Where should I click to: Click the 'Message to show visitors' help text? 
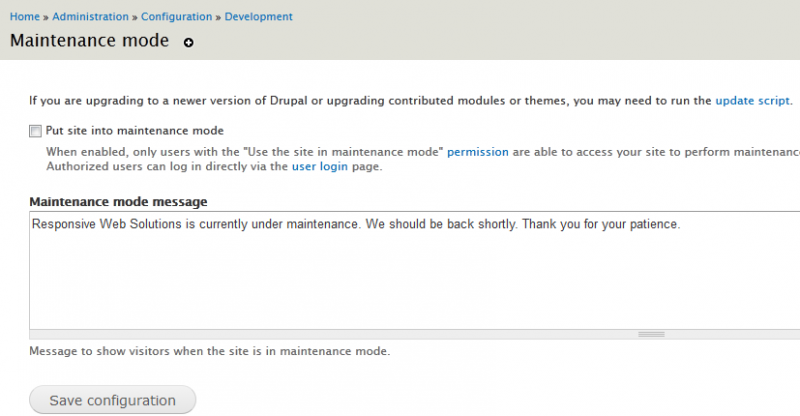tap(210, 351)
